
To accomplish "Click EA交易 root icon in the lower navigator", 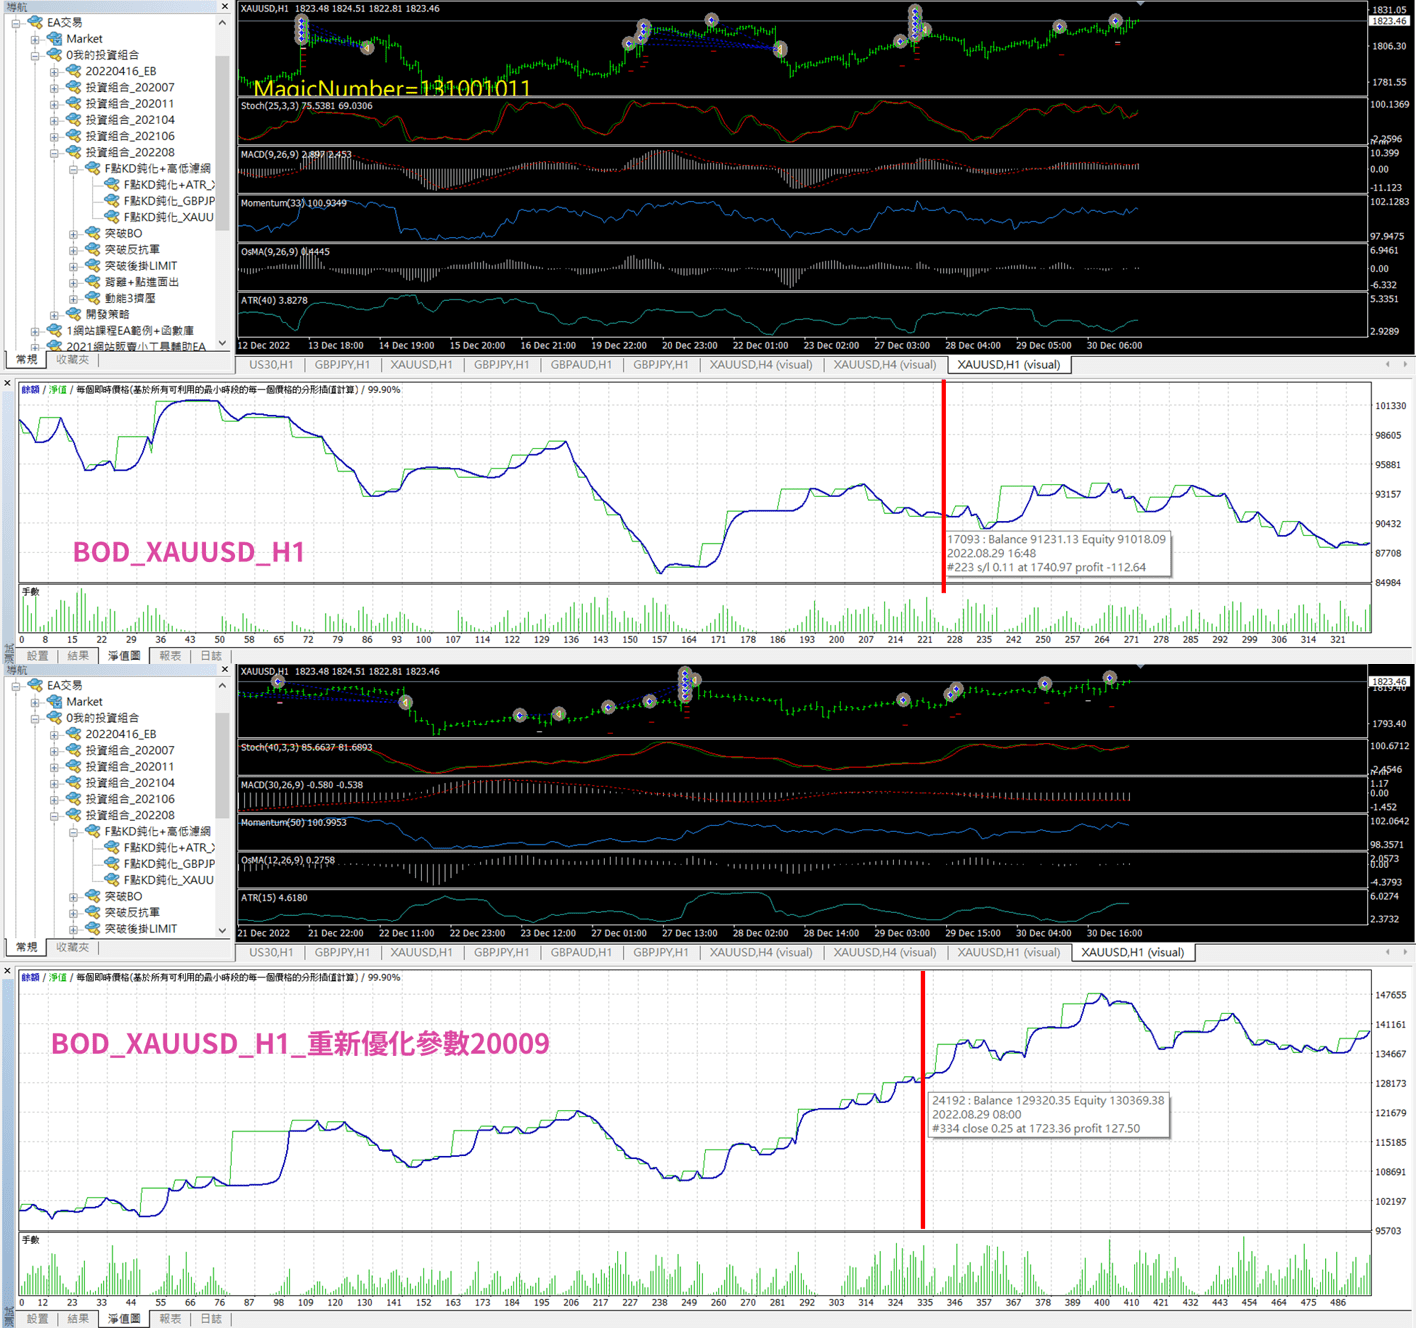I will 36,685.
